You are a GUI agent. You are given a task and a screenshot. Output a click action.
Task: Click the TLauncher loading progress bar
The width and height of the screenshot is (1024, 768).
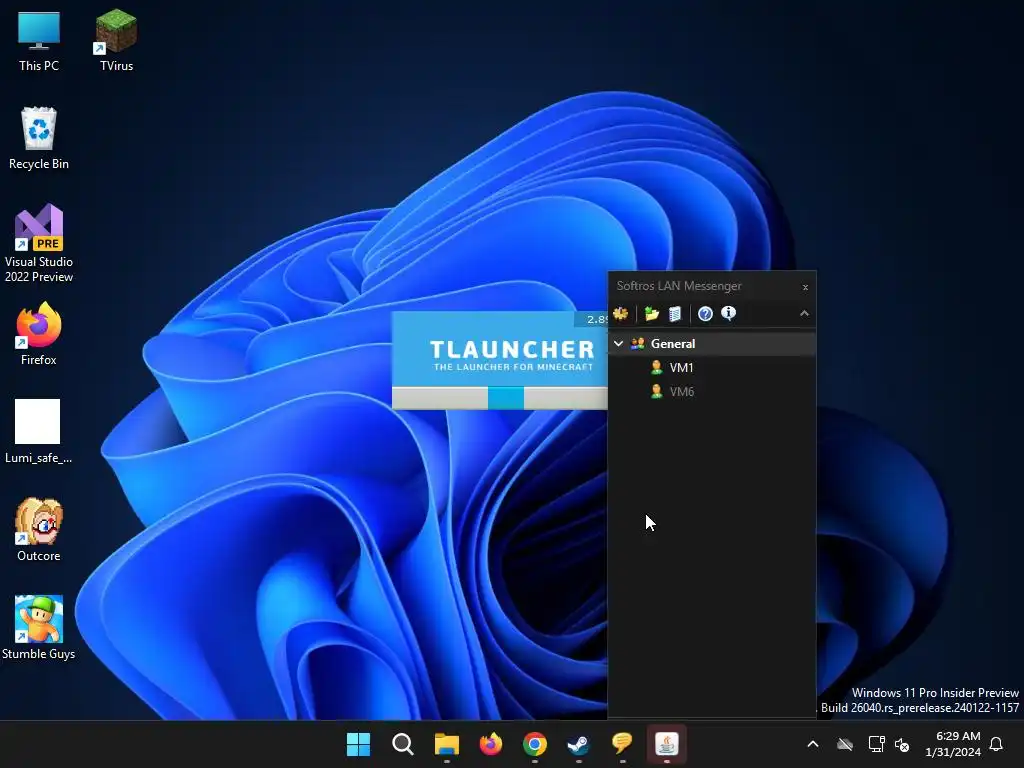tap(500, 398)
